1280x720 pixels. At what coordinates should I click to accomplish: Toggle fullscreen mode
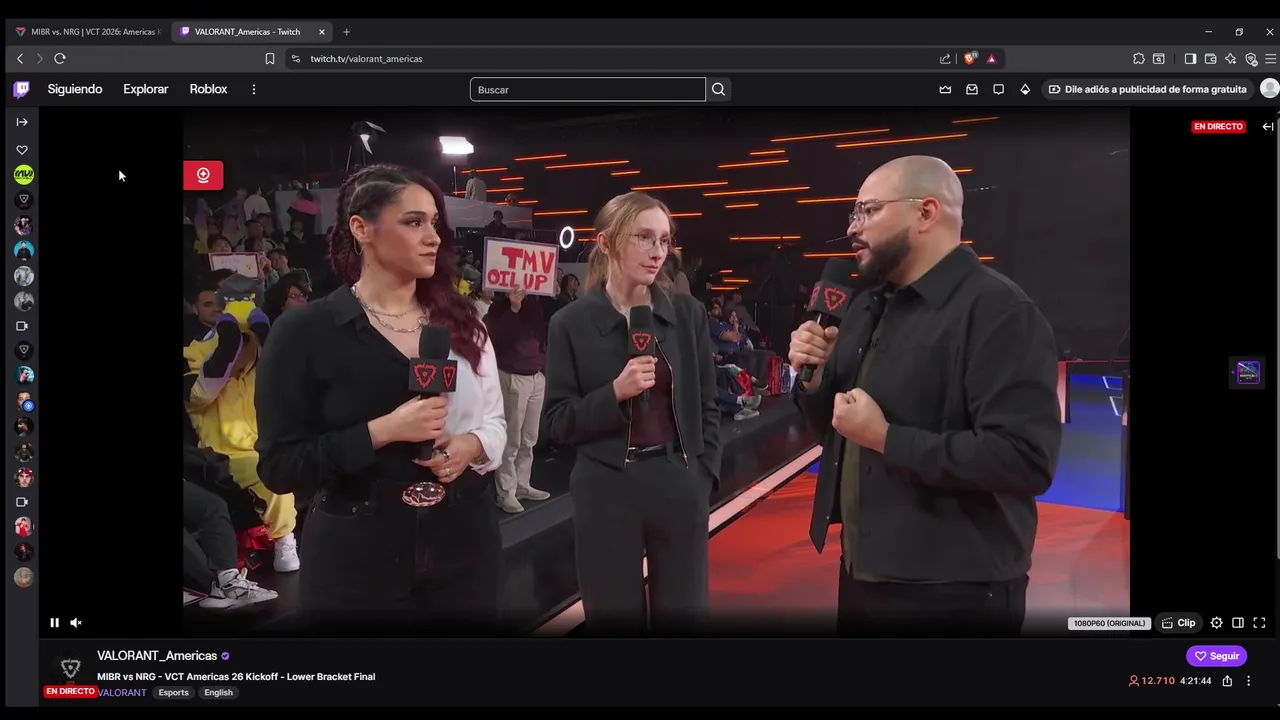[x=1259, y=623]
